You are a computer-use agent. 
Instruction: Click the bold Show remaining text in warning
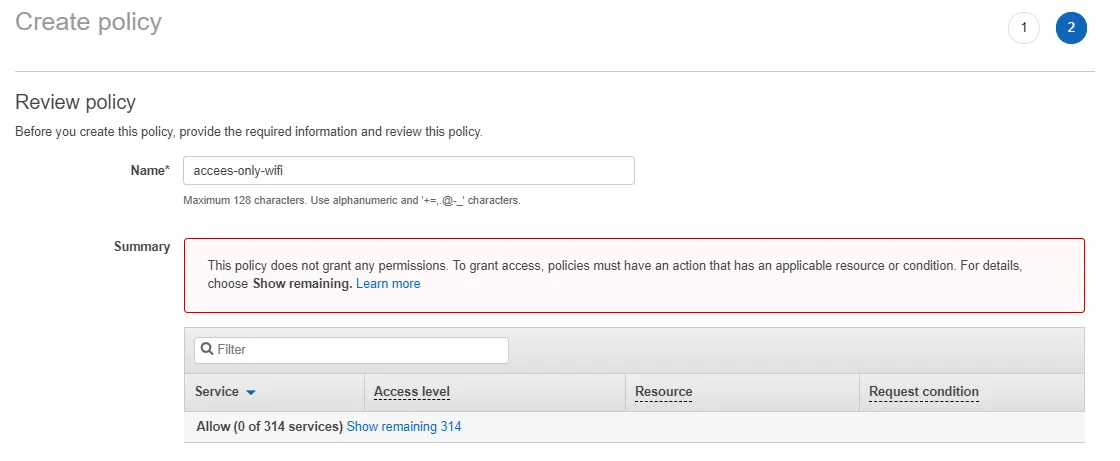[x=301, y=284]
